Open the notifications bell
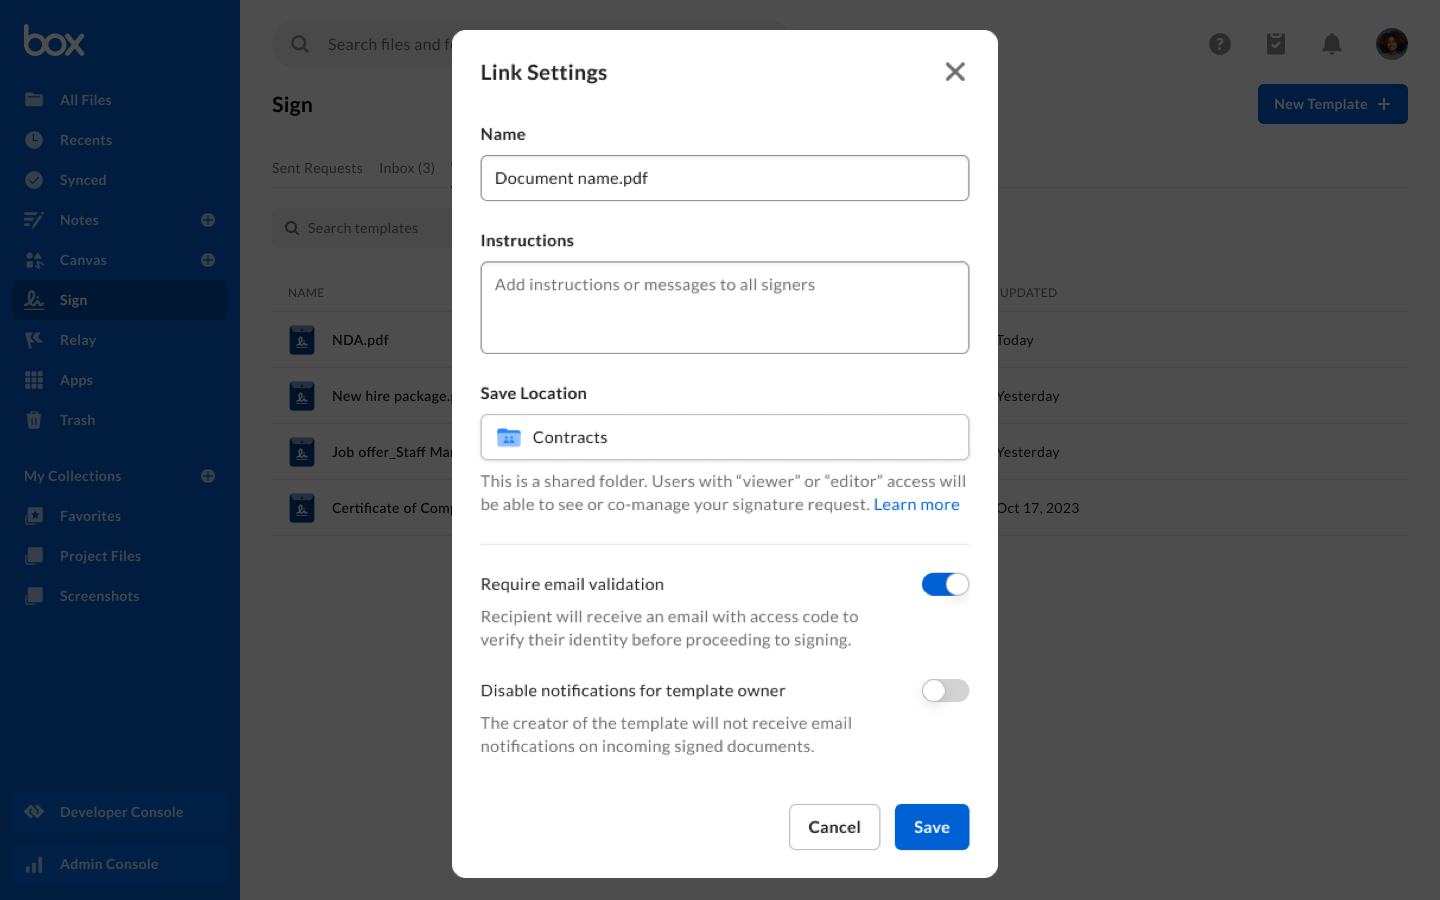This screenshot has height=900, width=1440. click(1332, 44)
